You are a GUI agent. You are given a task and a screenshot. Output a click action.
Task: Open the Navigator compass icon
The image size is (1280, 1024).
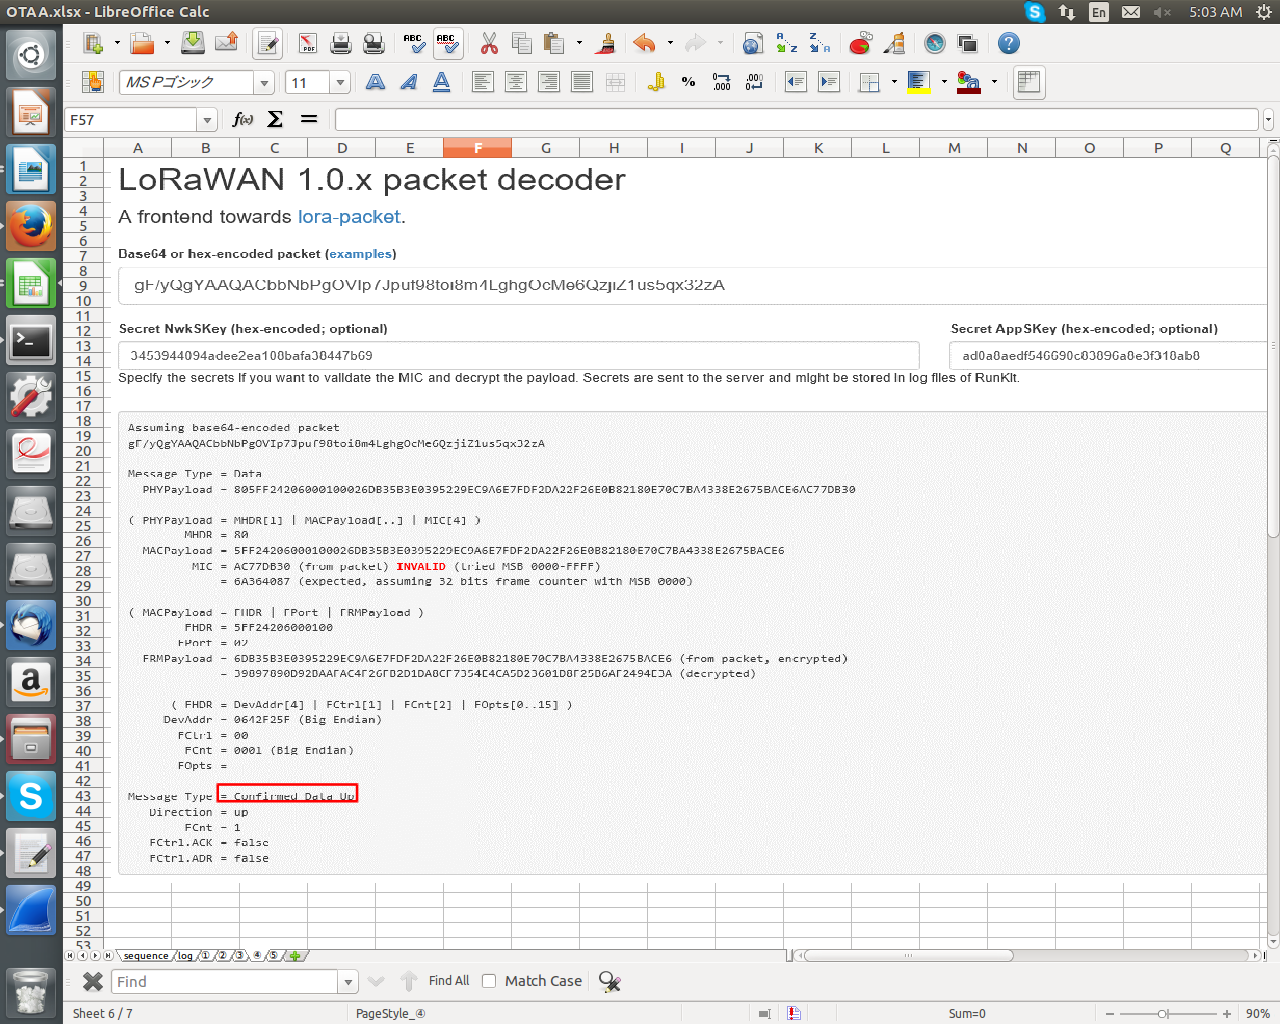point(934,43)
